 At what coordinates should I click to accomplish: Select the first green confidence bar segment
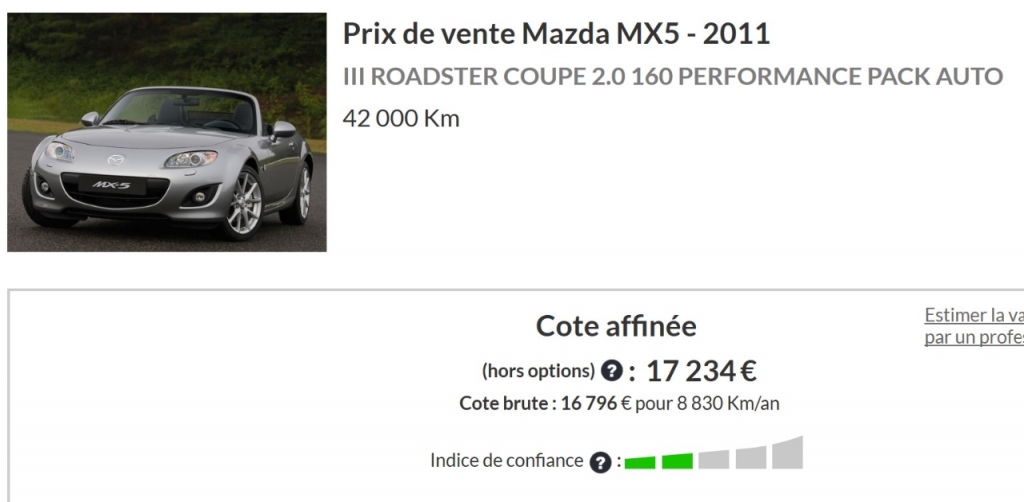[639, 463]
